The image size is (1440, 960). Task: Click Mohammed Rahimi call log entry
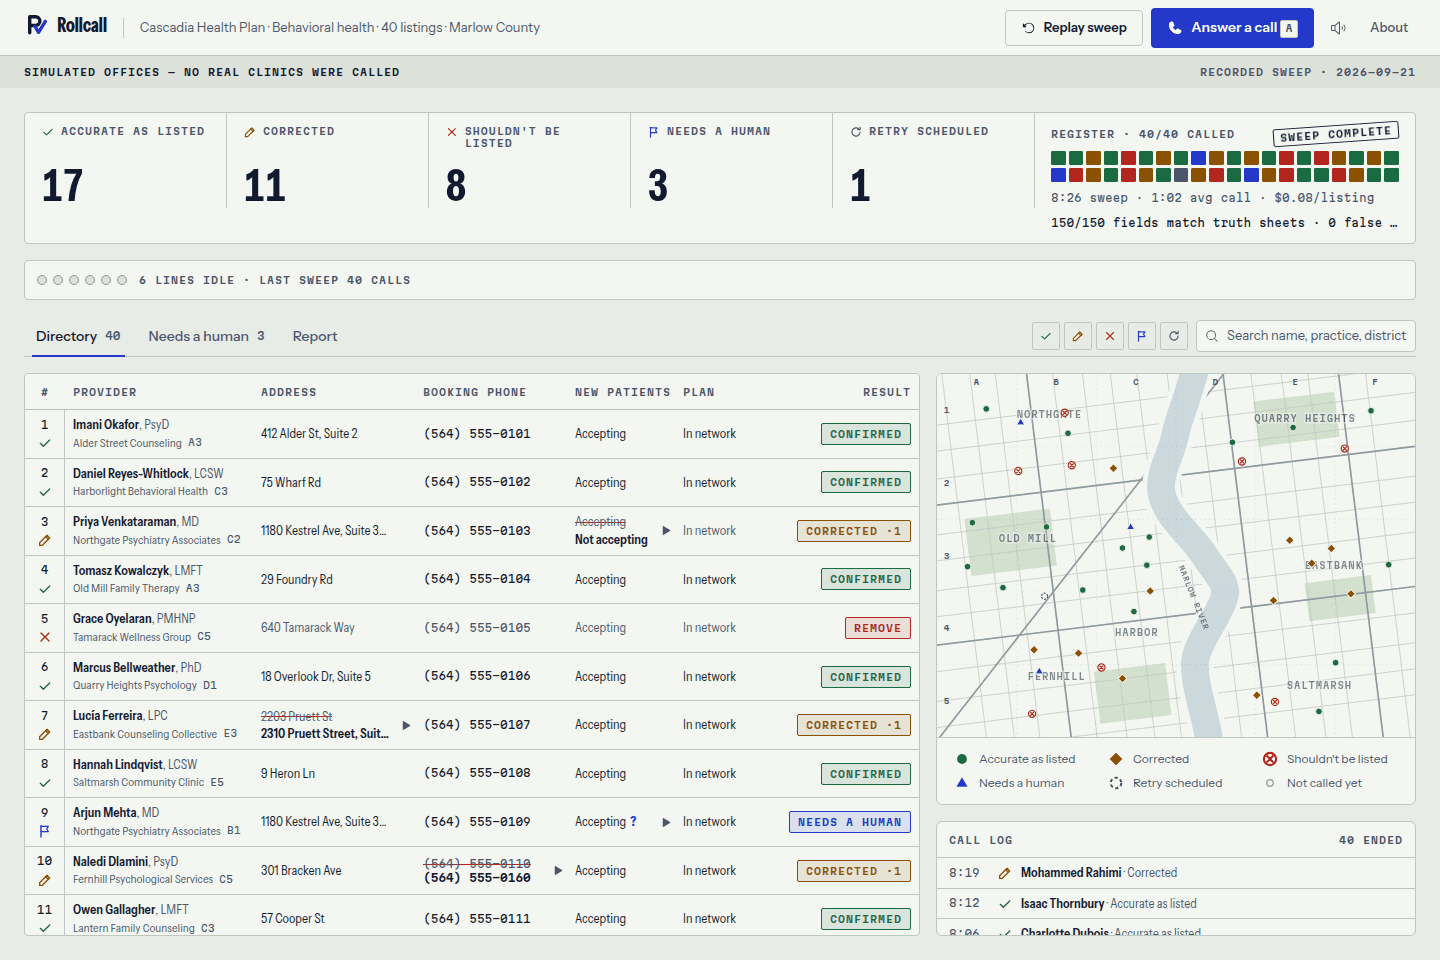[1176, 873]
